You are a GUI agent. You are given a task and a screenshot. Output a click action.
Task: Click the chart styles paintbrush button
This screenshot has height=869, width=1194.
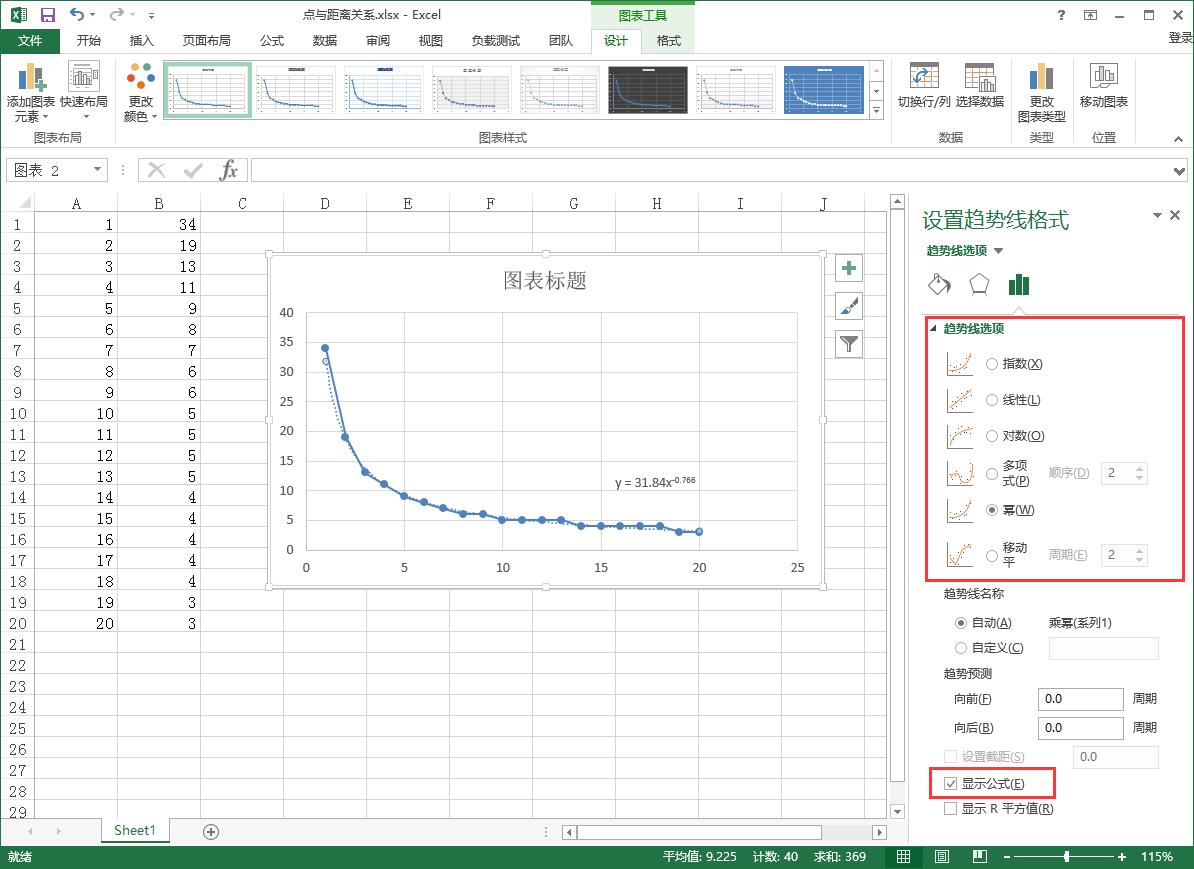[x=848, y=306]
